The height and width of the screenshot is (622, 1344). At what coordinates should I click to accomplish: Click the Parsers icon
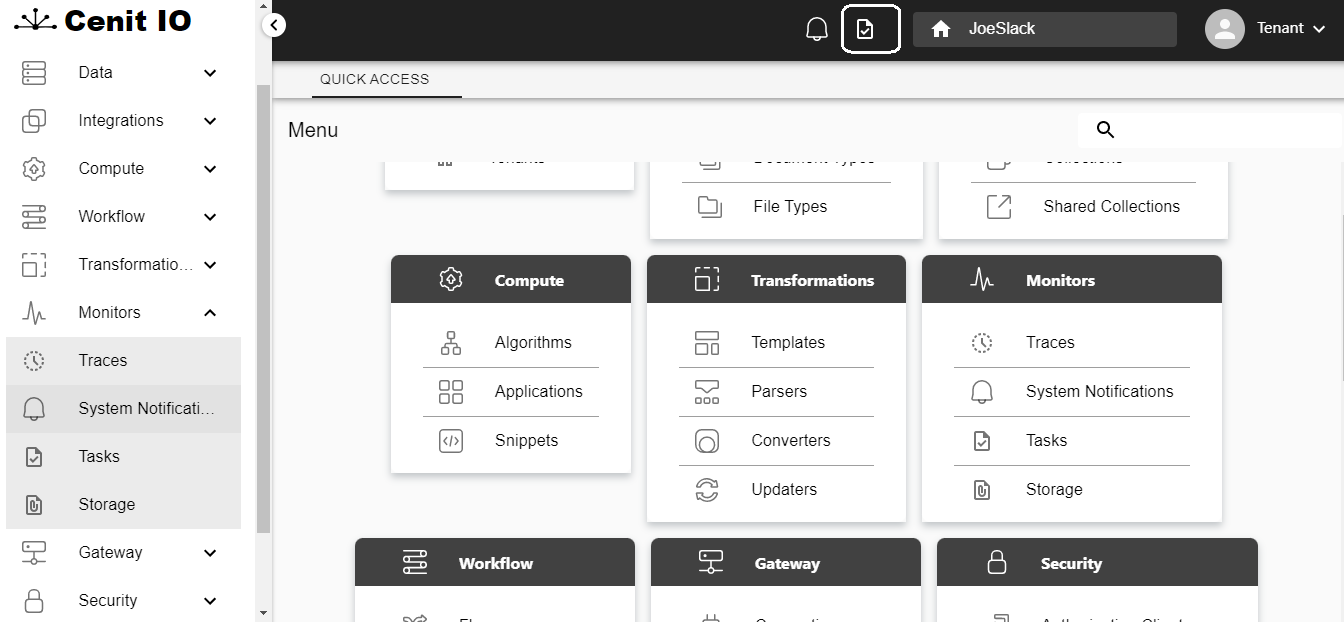click(707, 391)
